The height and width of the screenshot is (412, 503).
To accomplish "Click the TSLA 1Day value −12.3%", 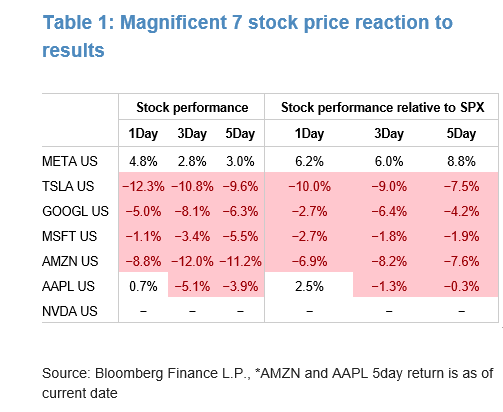I will 143,186.
